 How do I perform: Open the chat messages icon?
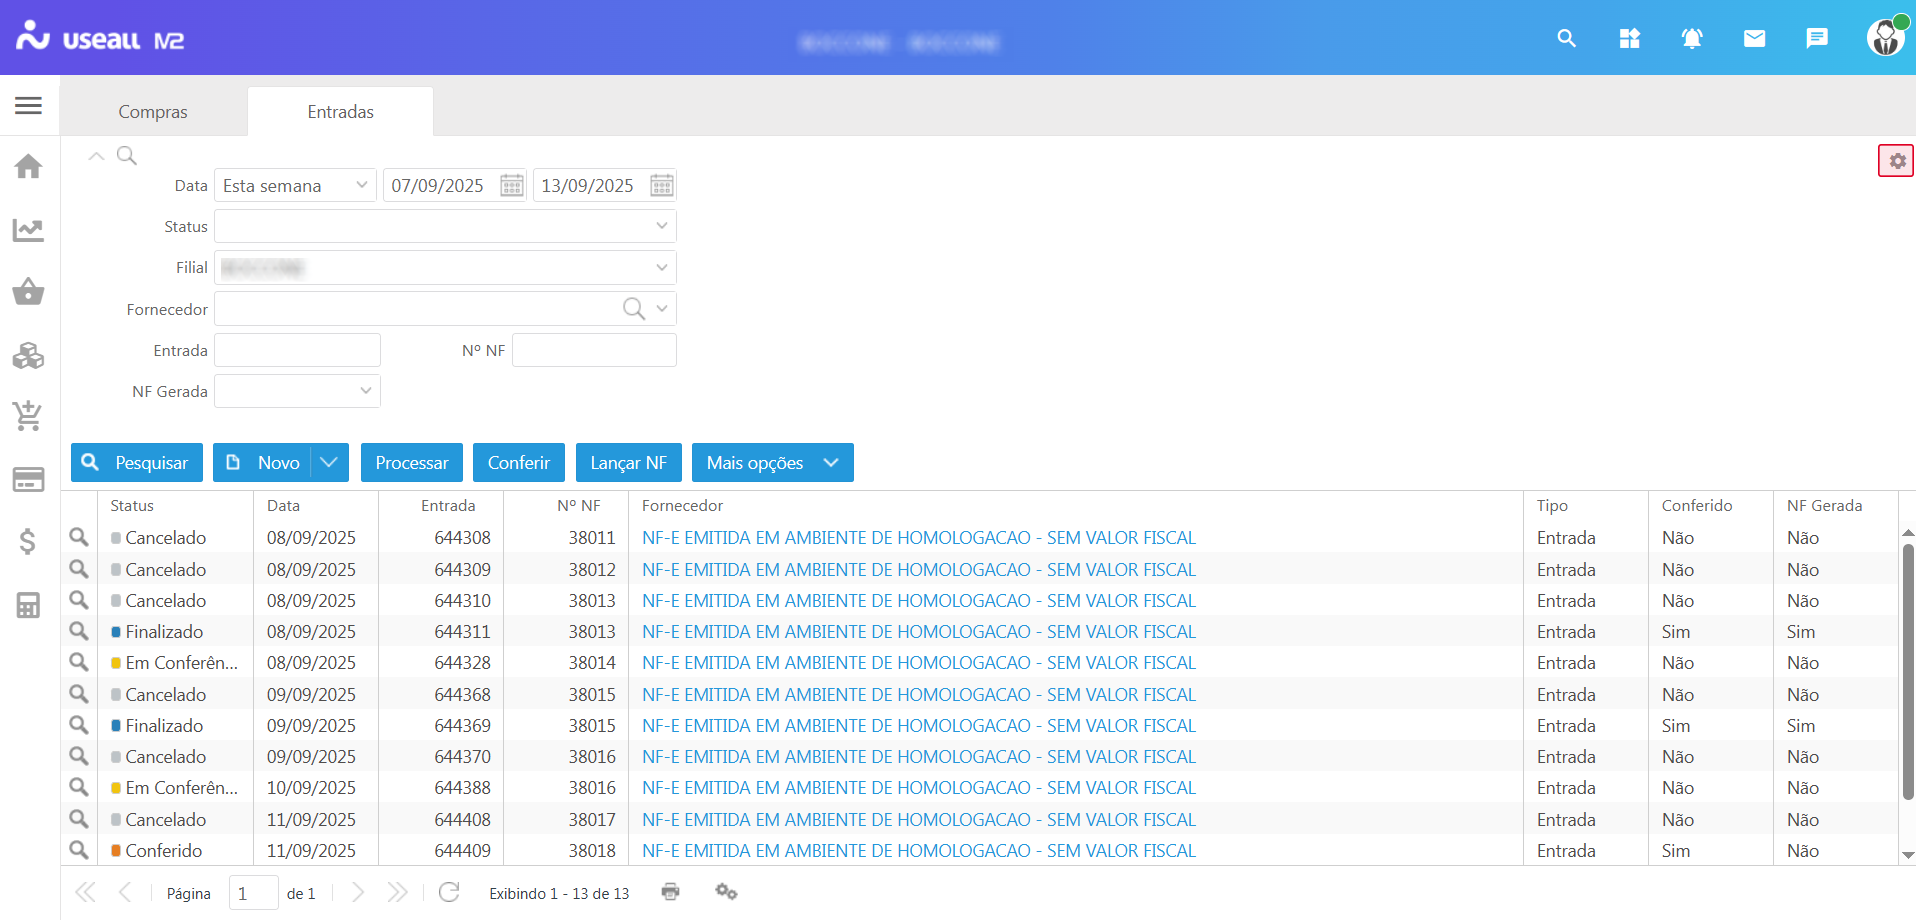pos(1816,39)
